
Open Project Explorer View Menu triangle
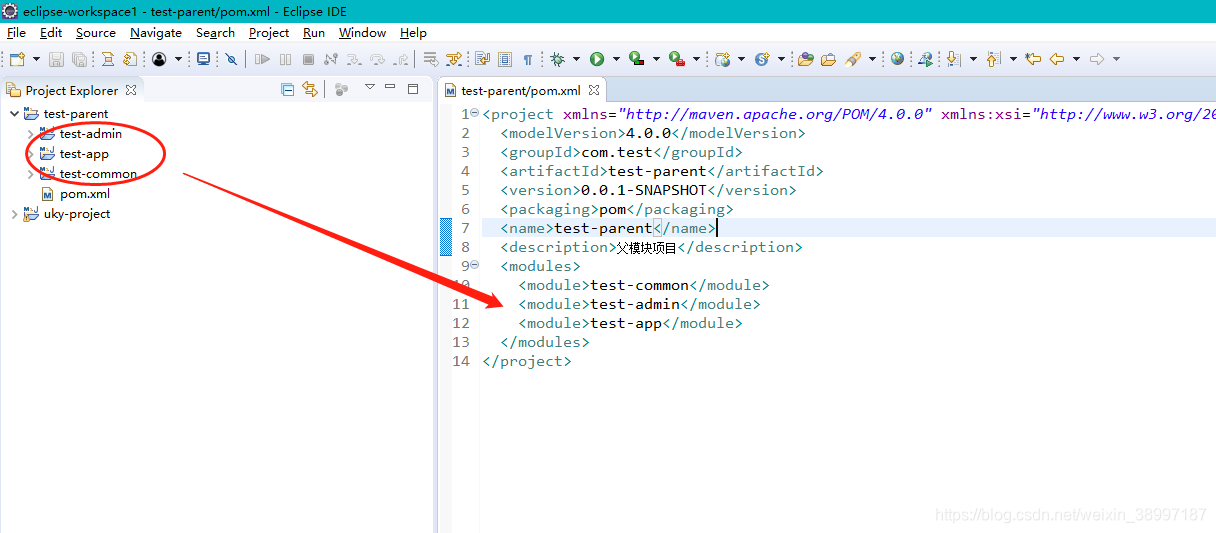[x=369, y=88]
